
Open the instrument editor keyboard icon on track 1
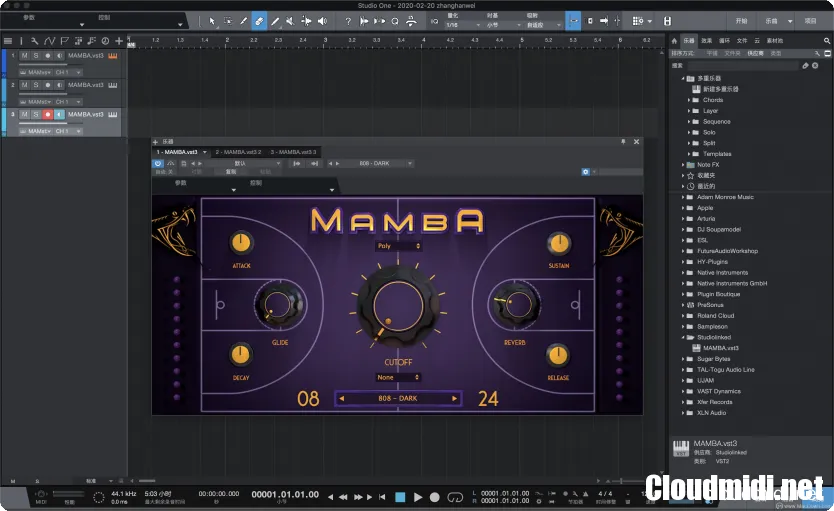(x=112, y=56)
